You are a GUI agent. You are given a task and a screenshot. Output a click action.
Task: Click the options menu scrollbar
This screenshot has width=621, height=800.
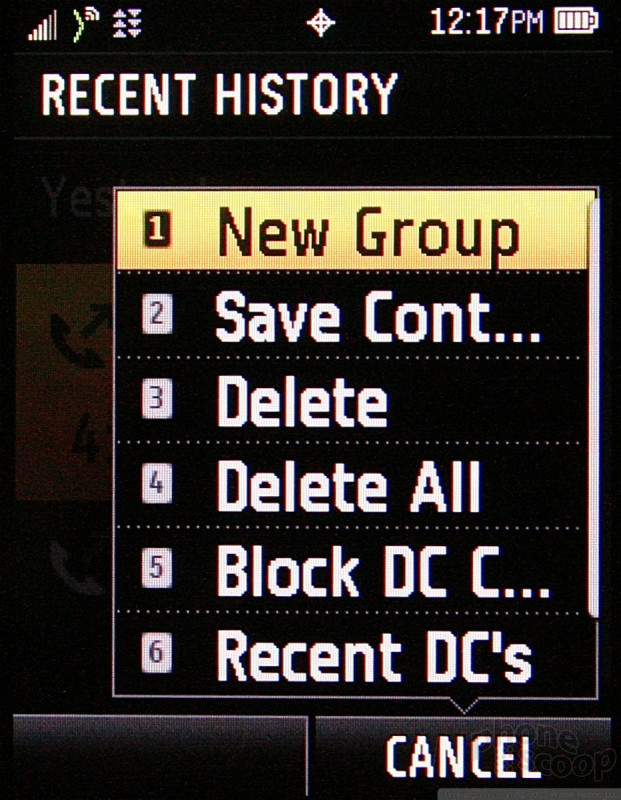[594, 408]
